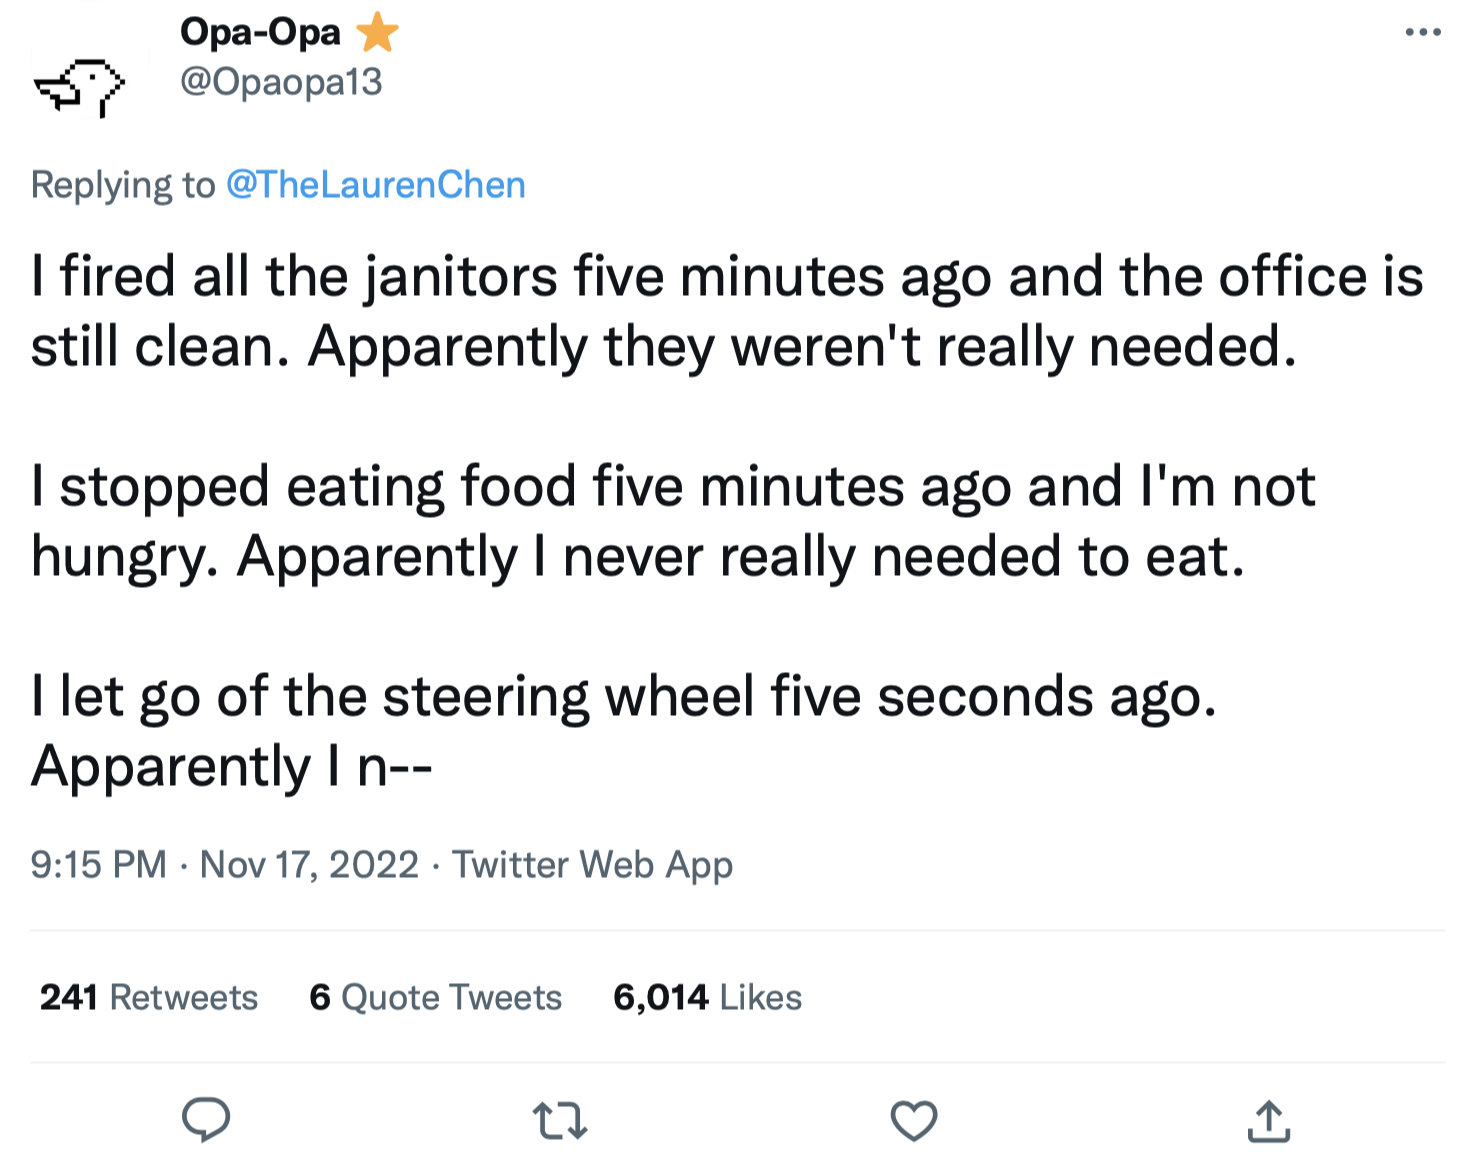The image size is (1461, 1169).
Task: Show the 6,014 Likes list
Action: [x=707, y=997]
